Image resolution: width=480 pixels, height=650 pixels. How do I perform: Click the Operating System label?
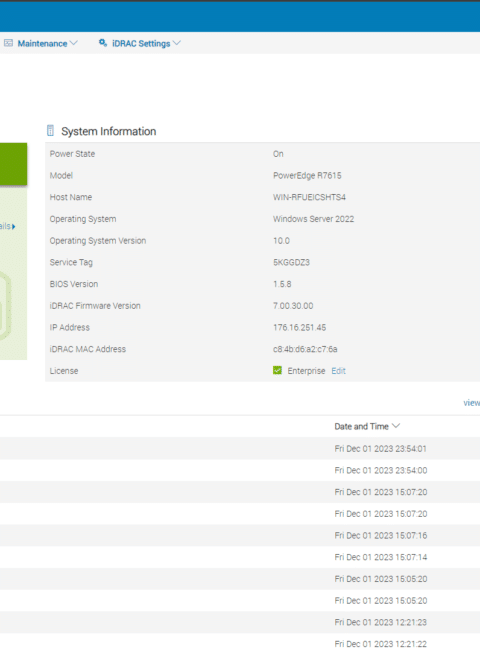[83, 219]
